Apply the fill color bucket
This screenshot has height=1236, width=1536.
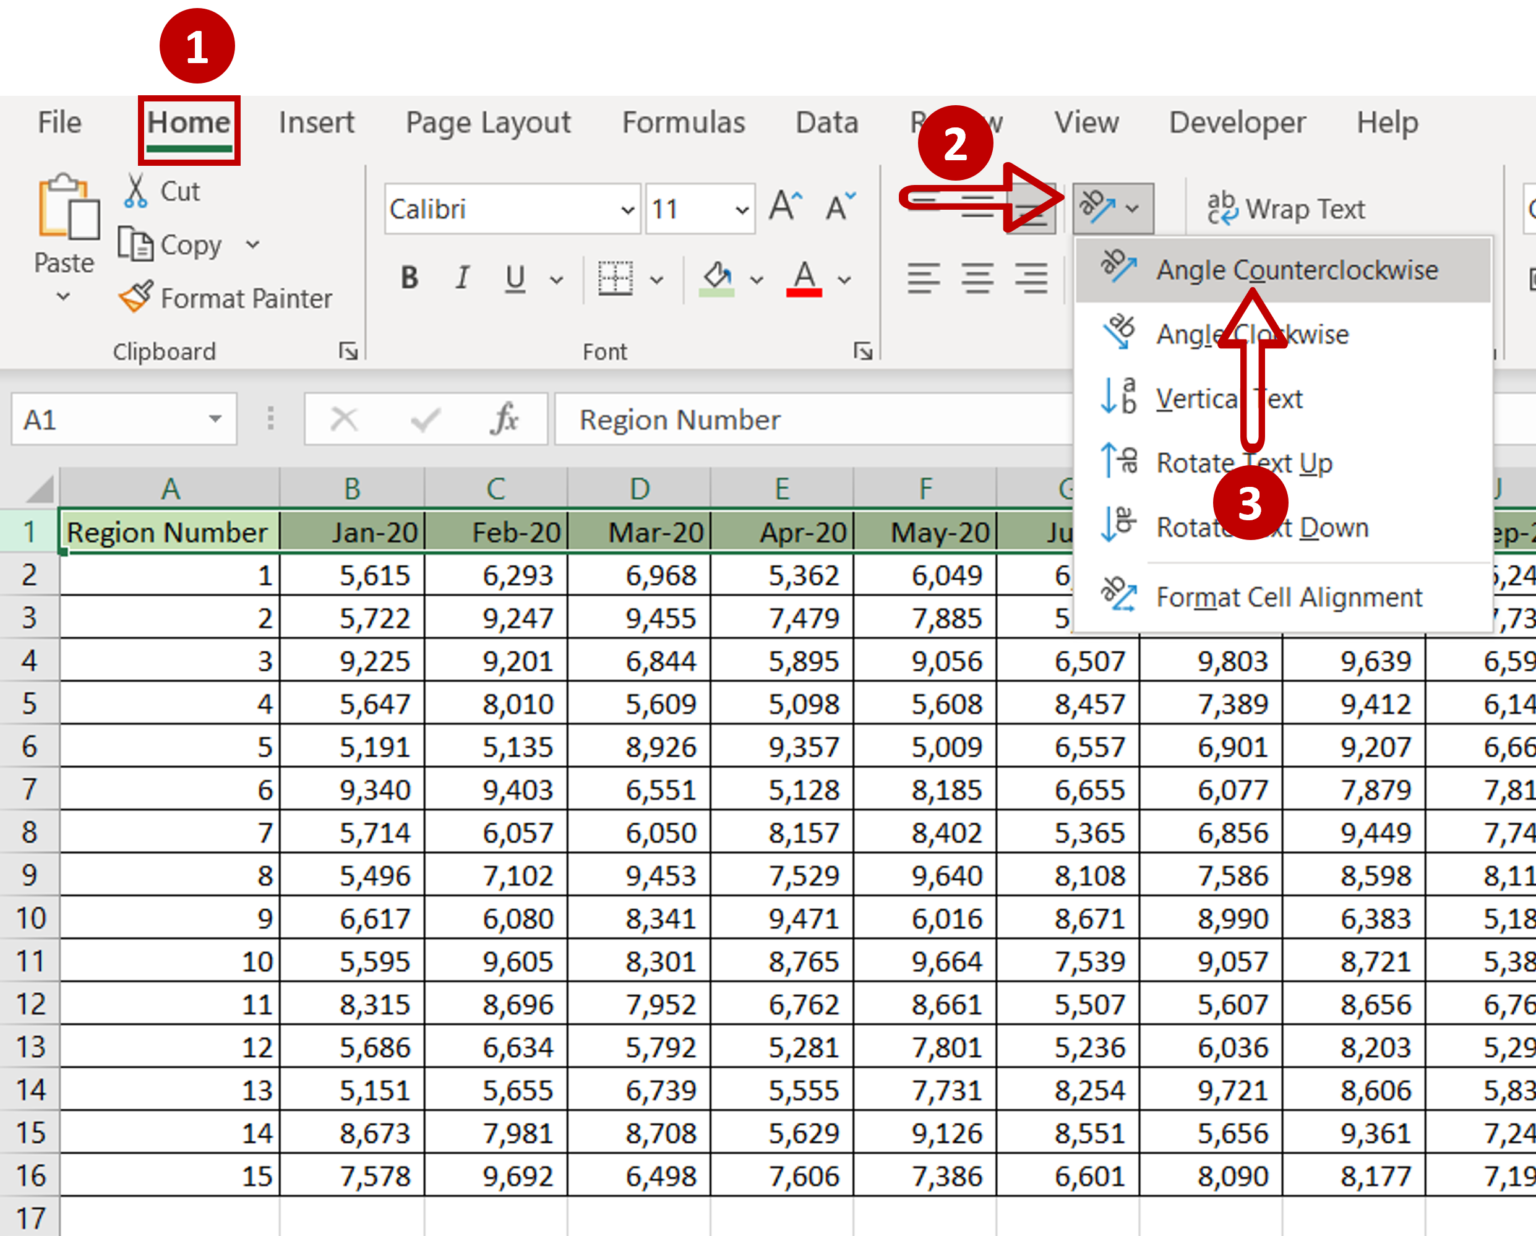[717, 278]
